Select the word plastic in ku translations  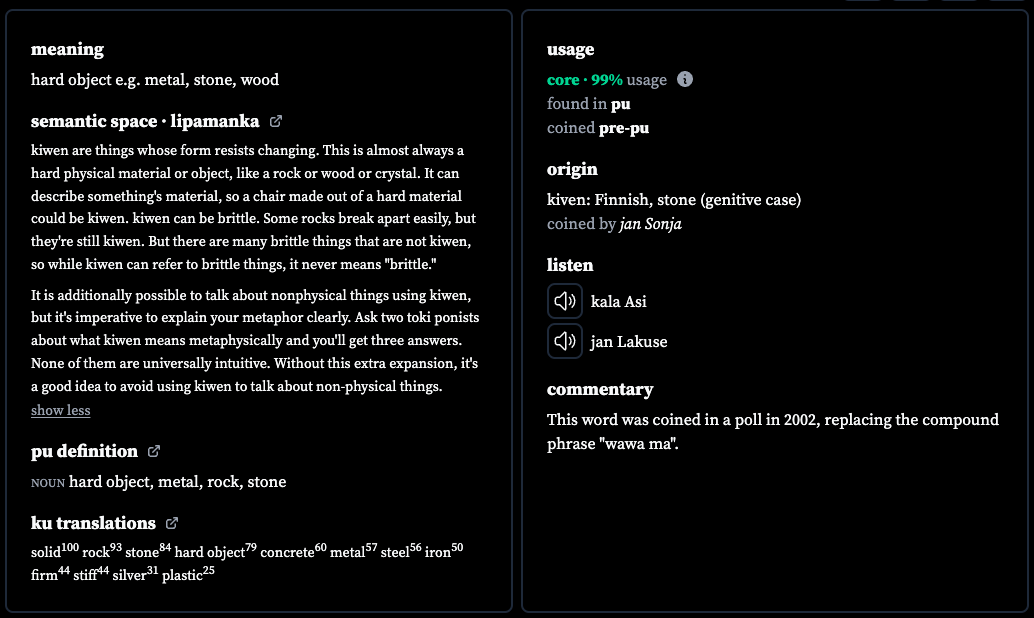click(x=182, y=576)
